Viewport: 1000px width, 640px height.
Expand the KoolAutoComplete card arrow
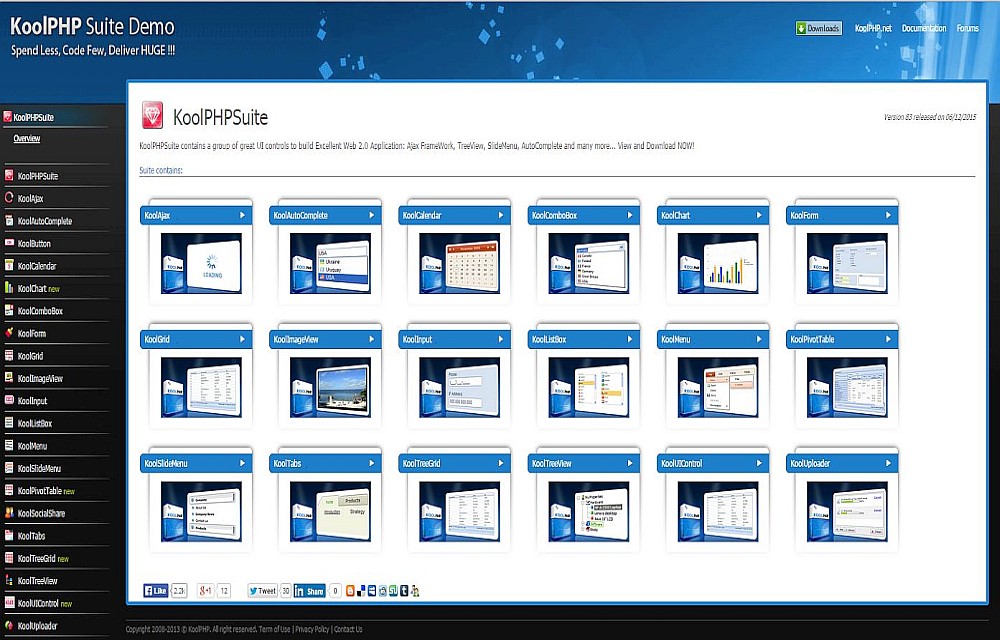pos(372,215)
